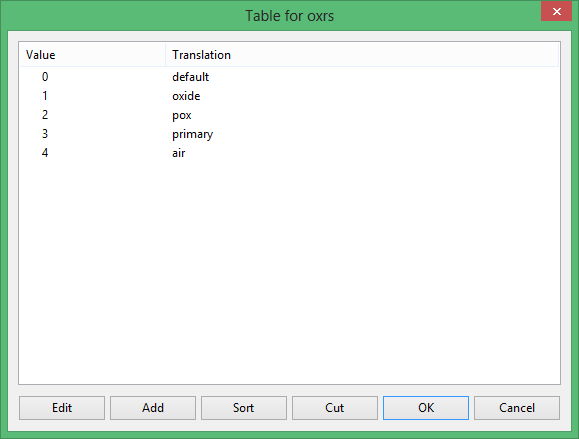Click the Edit button
Viewport: 579px width, 439px height.
62,408
